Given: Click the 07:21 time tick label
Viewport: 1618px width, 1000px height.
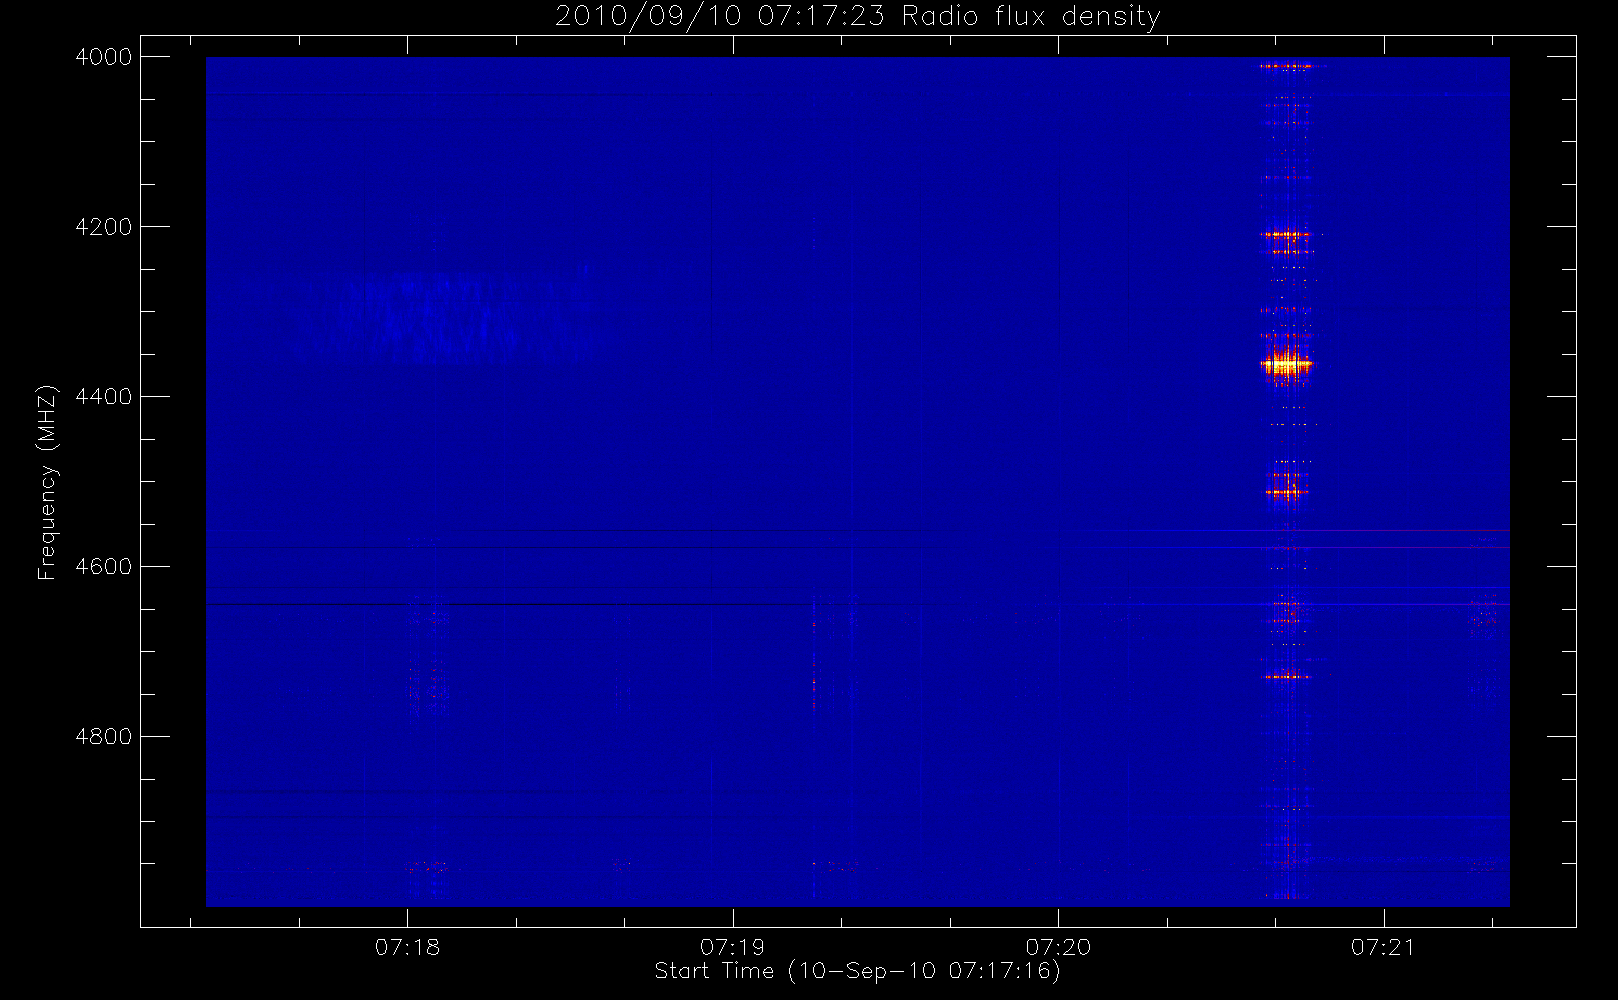Looking at the screenshot, I should 1383,947.
